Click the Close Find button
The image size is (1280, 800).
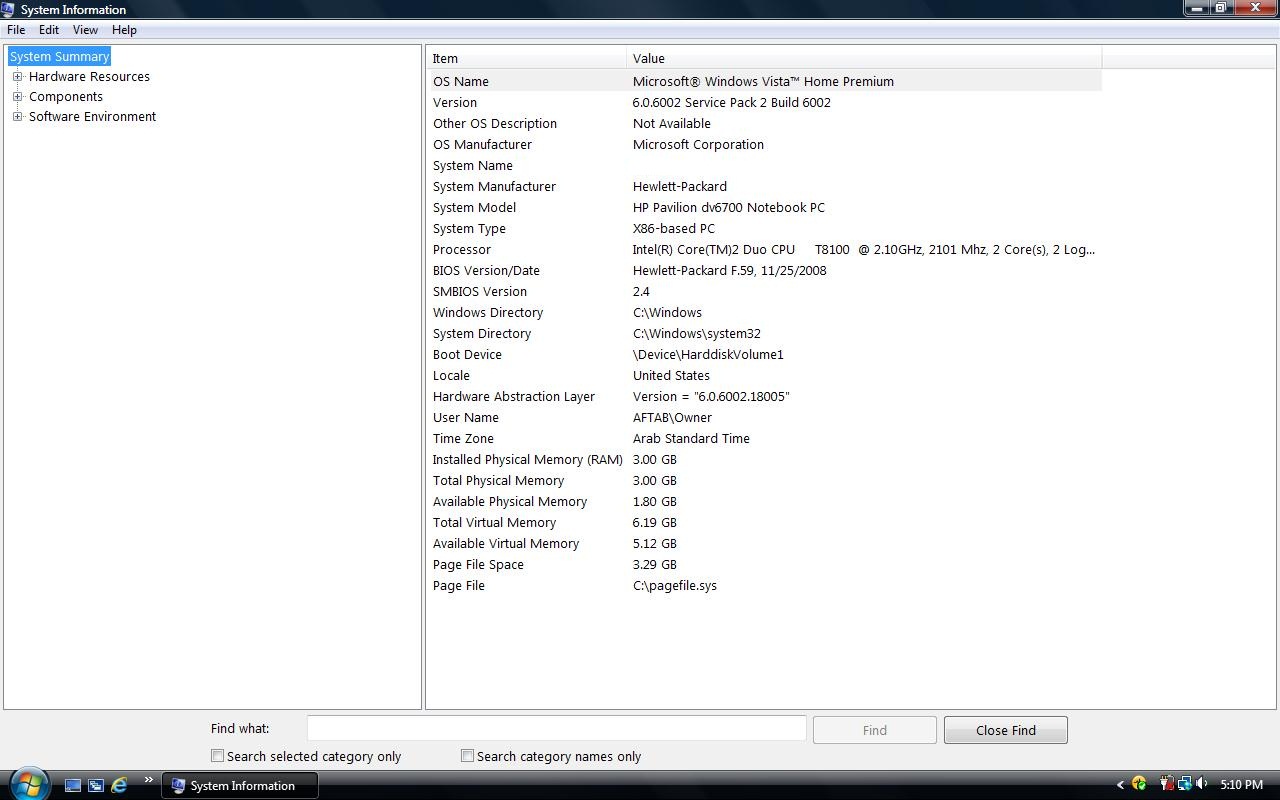[x=1006, y=730]
